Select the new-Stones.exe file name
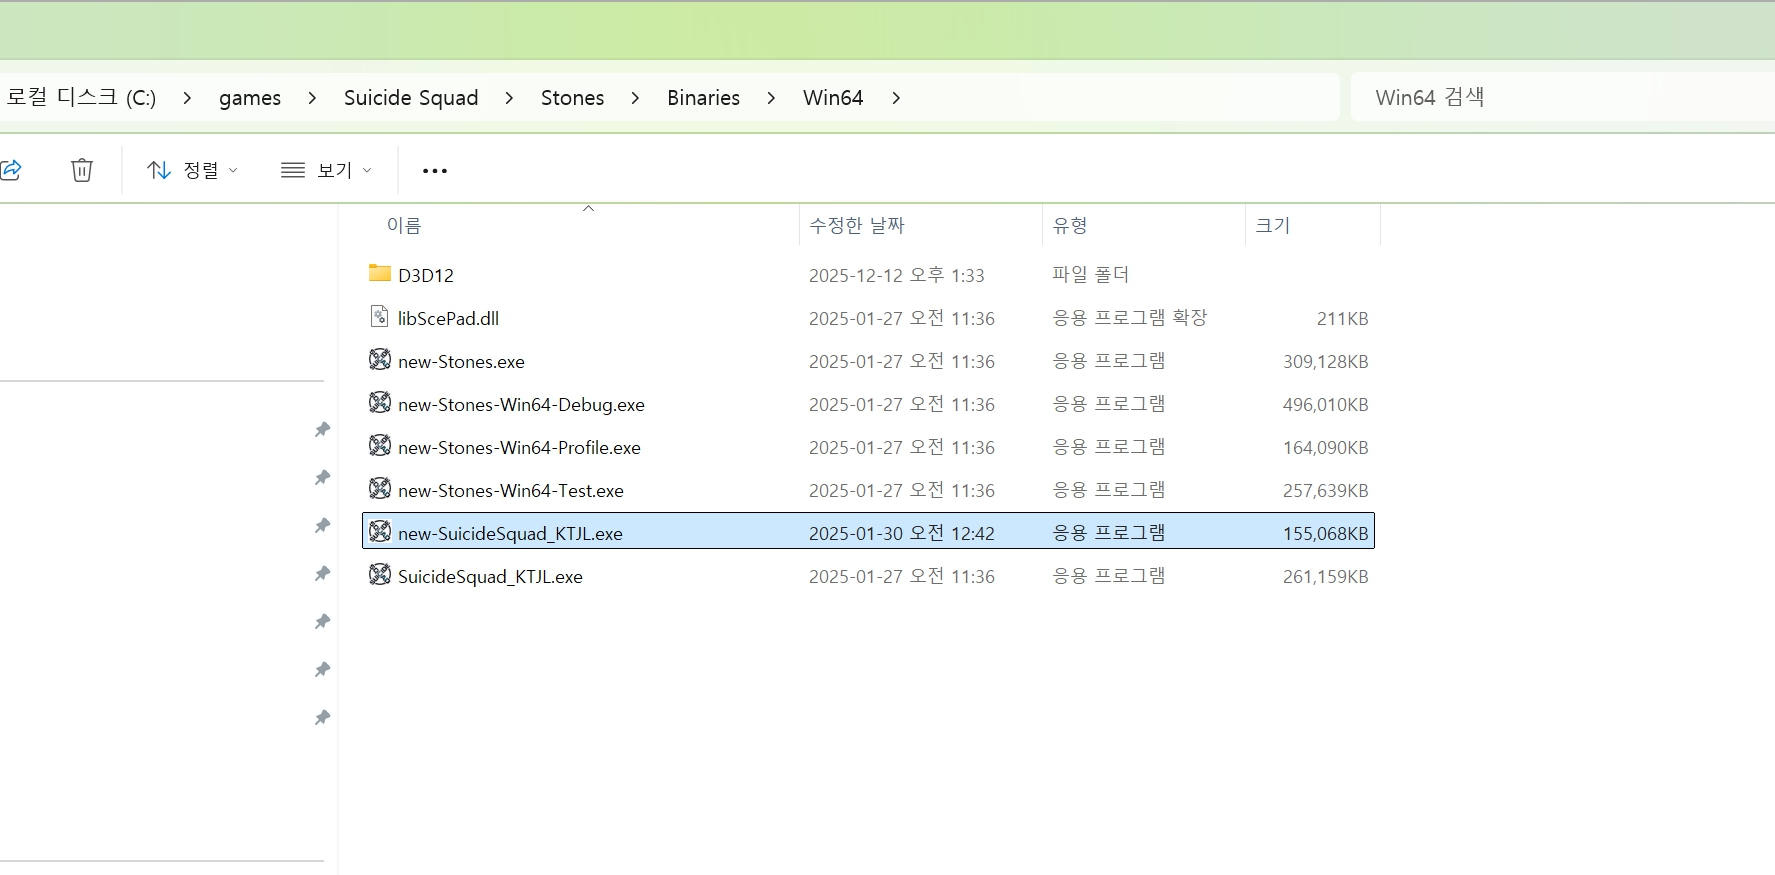1775x875 pixels. click(461, 361)
